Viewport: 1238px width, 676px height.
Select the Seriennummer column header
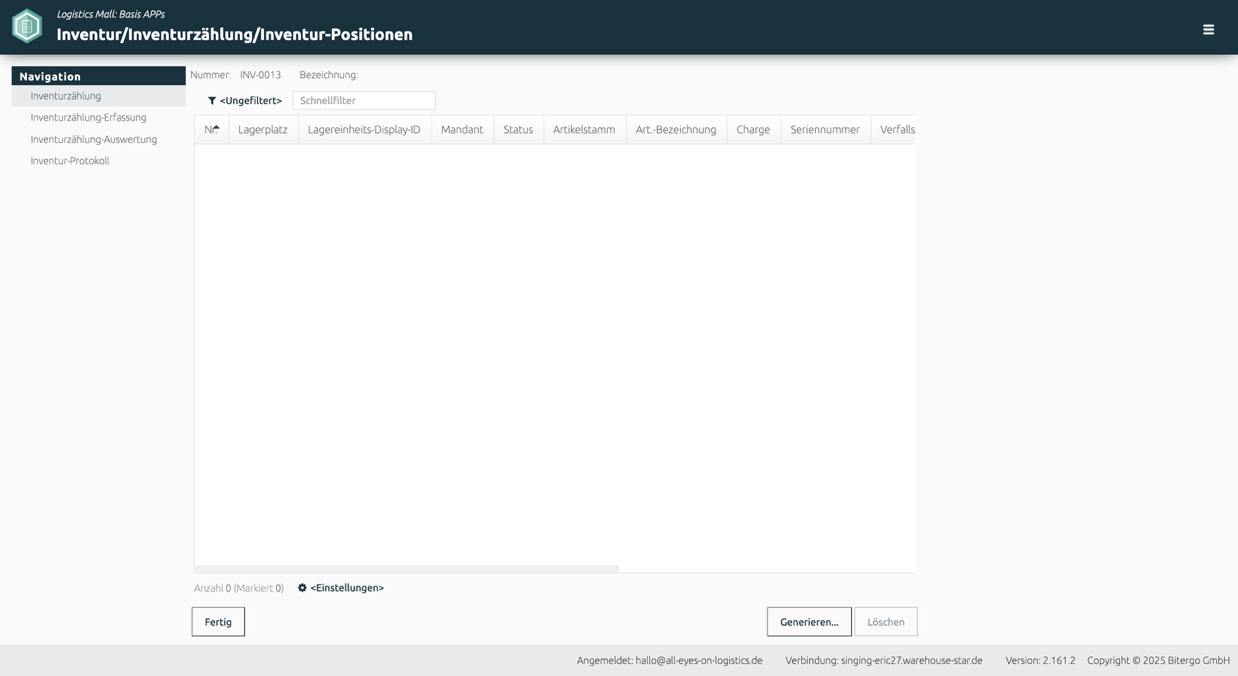point(825,130)
